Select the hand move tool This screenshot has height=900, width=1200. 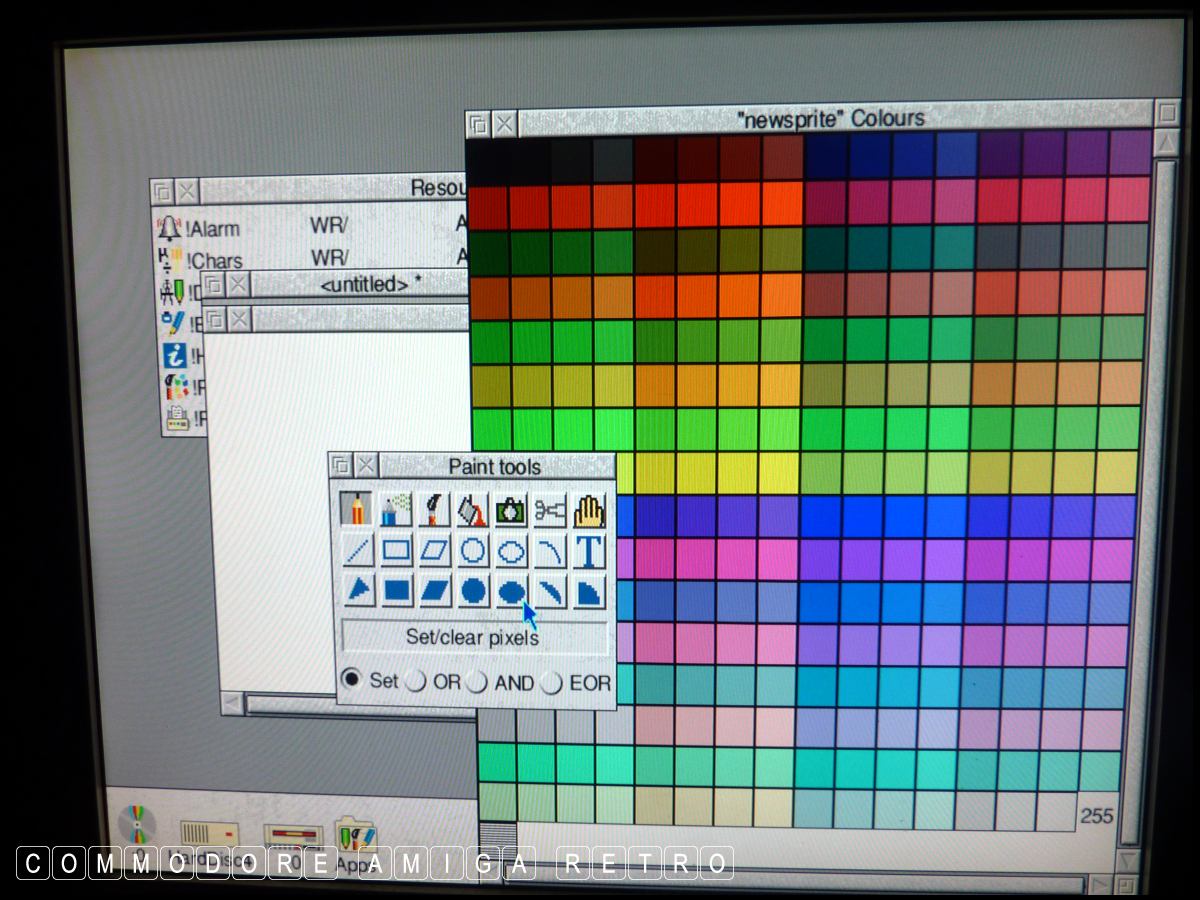coord(589,510)
